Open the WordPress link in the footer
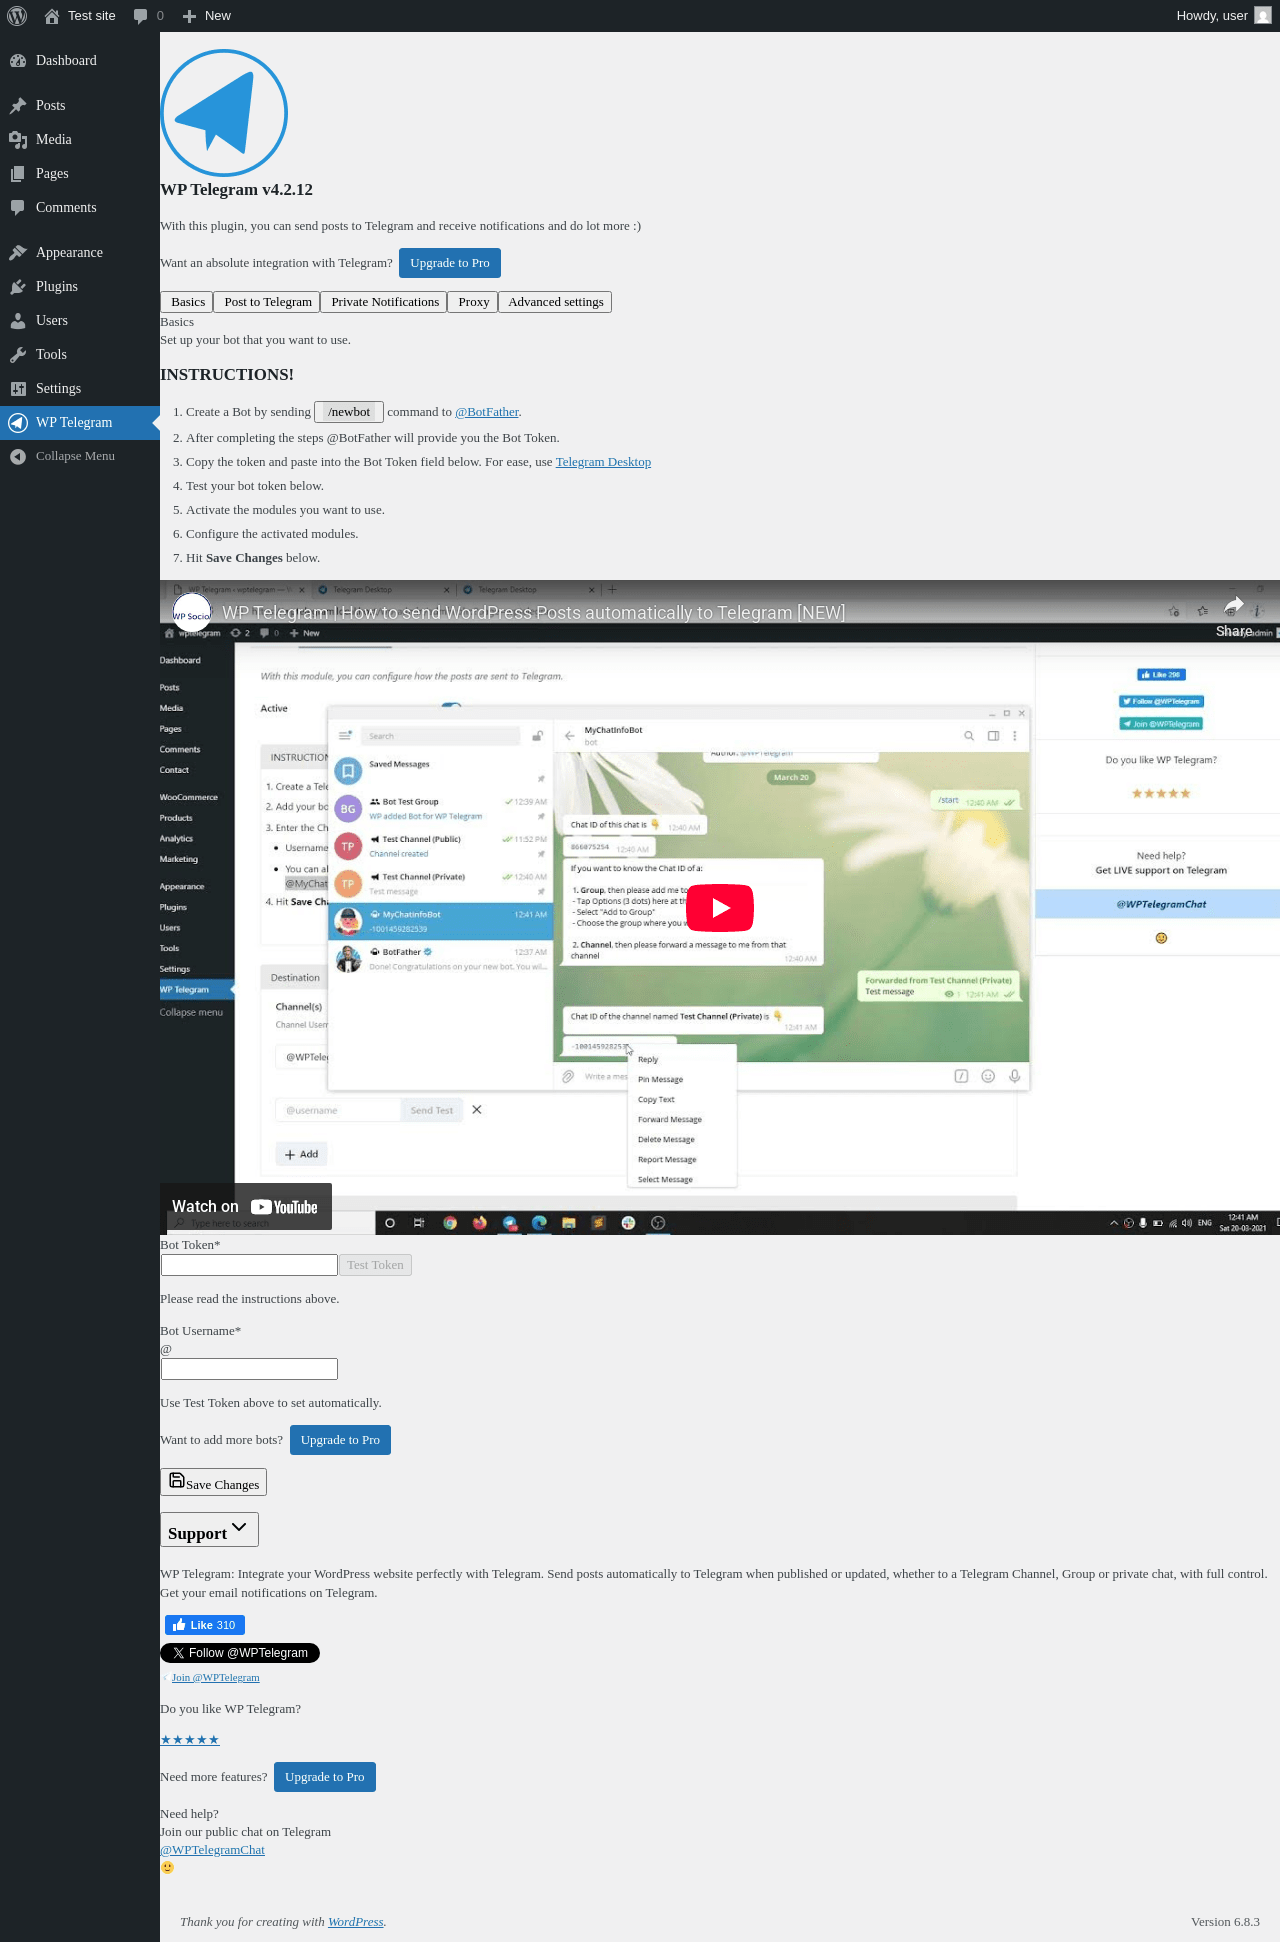 click(356, 1922)
